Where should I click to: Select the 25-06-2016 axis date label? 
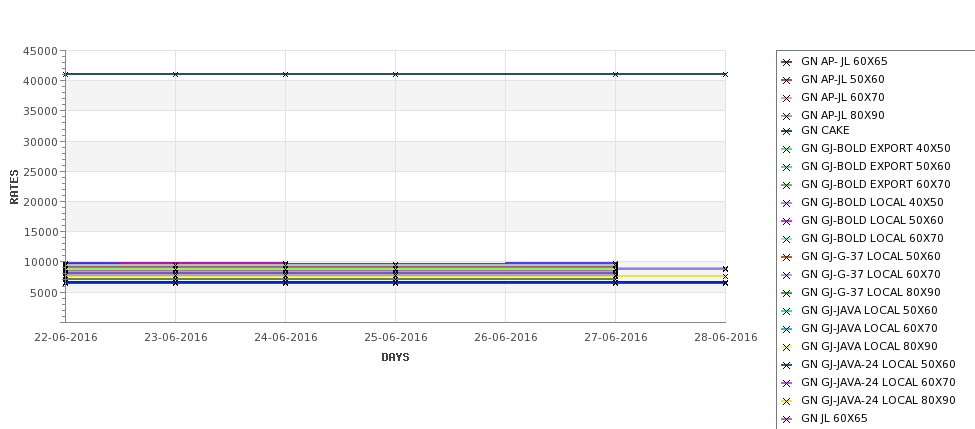(x=395, y=338)
